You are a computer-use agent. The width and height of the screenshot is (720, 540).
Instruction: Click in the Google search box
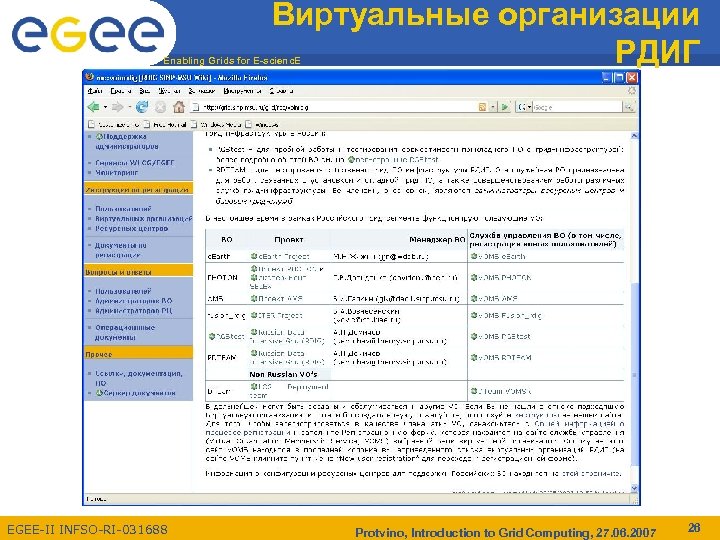tap(578, 107)
